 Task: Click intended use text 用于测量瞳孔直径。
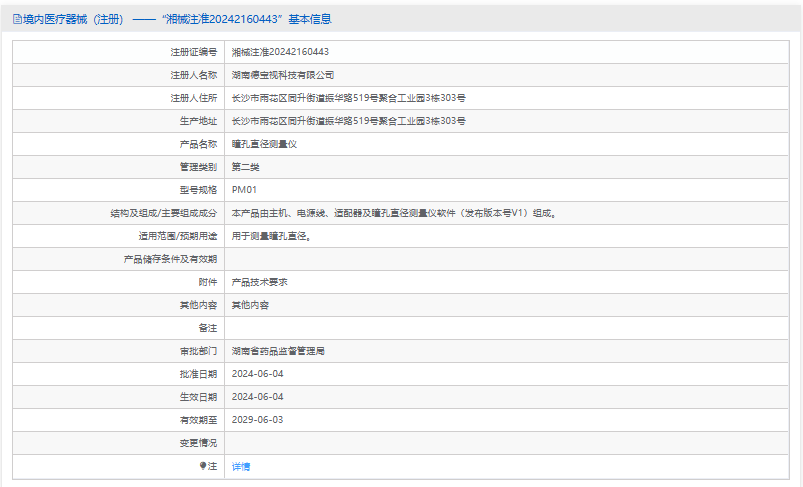point(271,236)
